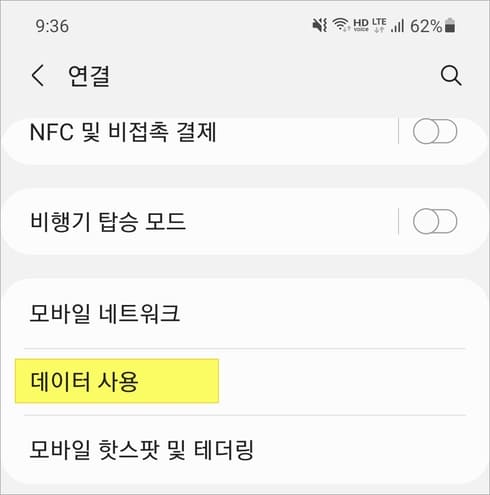
Task: Open search with the magnifier icon
Action: [x=451, y=76]
